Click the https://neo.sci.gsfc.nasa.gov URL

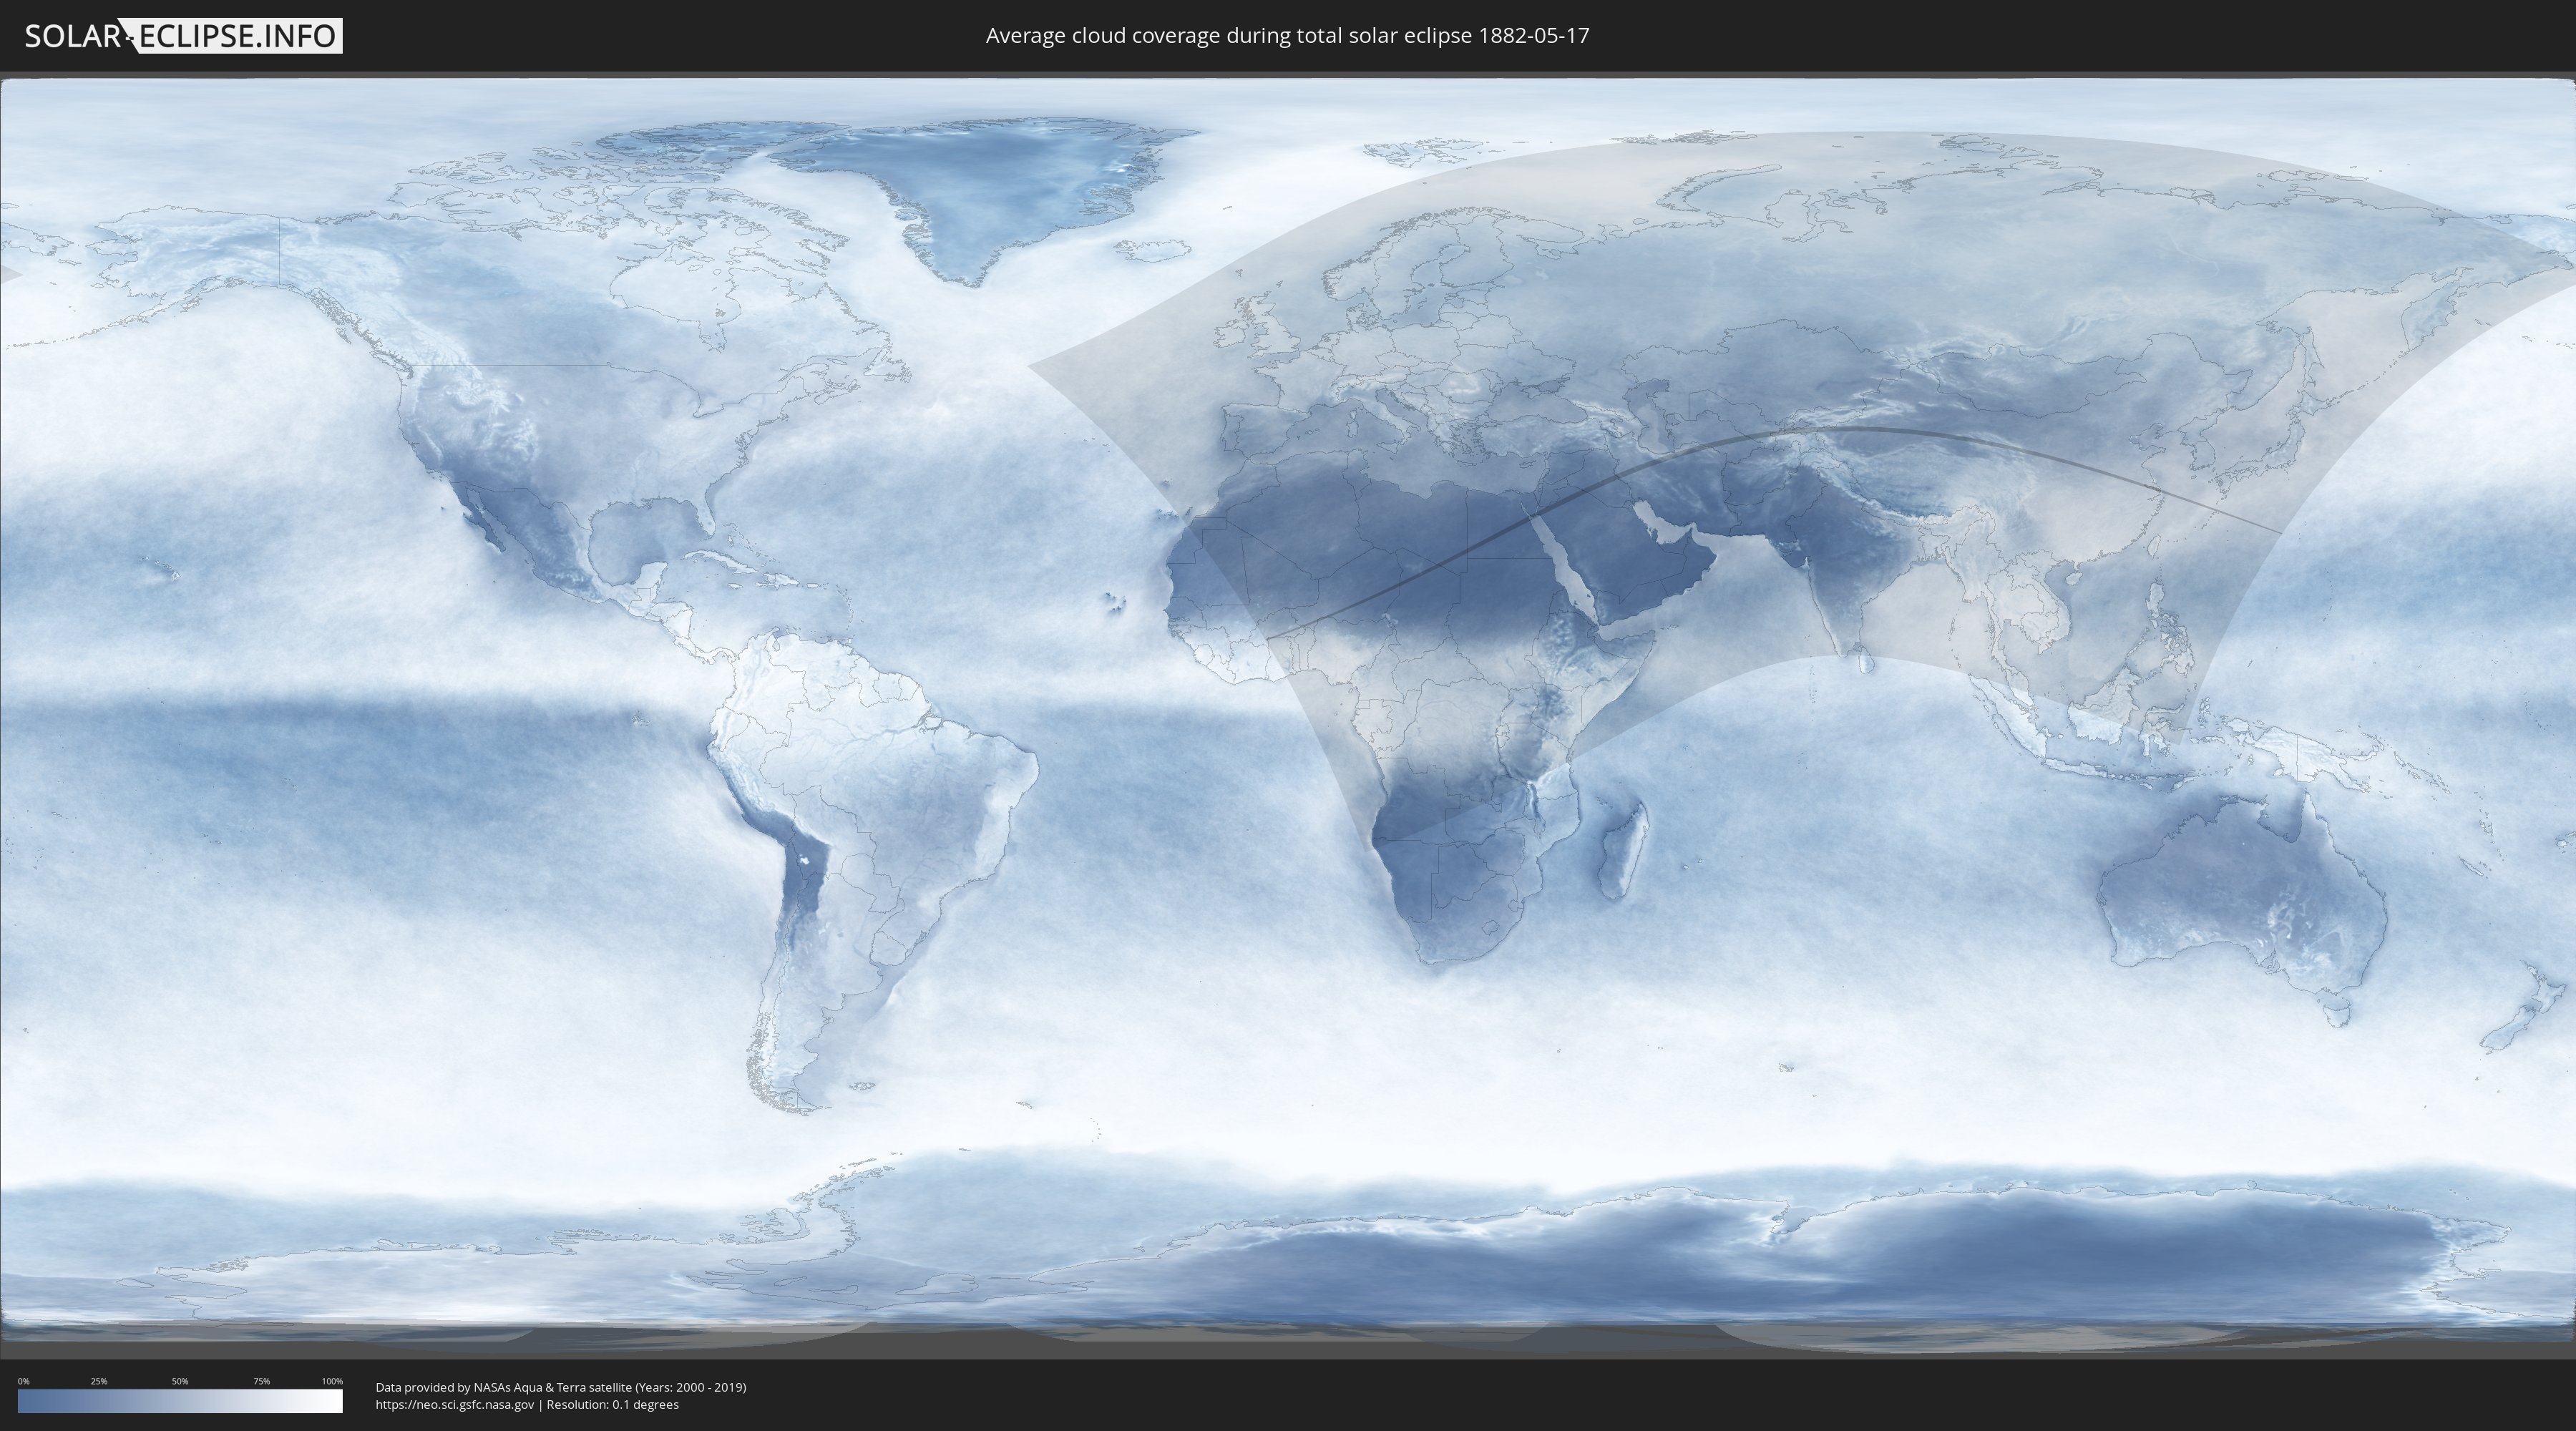pos(454,1405)
